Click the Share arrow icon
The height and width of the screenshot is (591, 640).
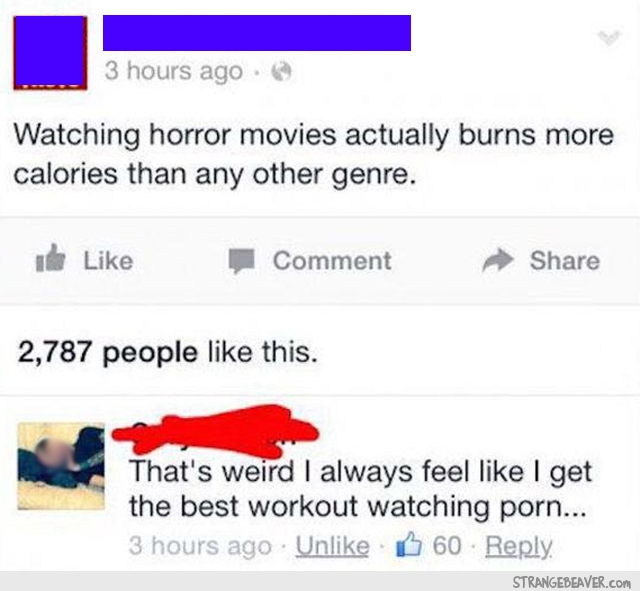497,260
